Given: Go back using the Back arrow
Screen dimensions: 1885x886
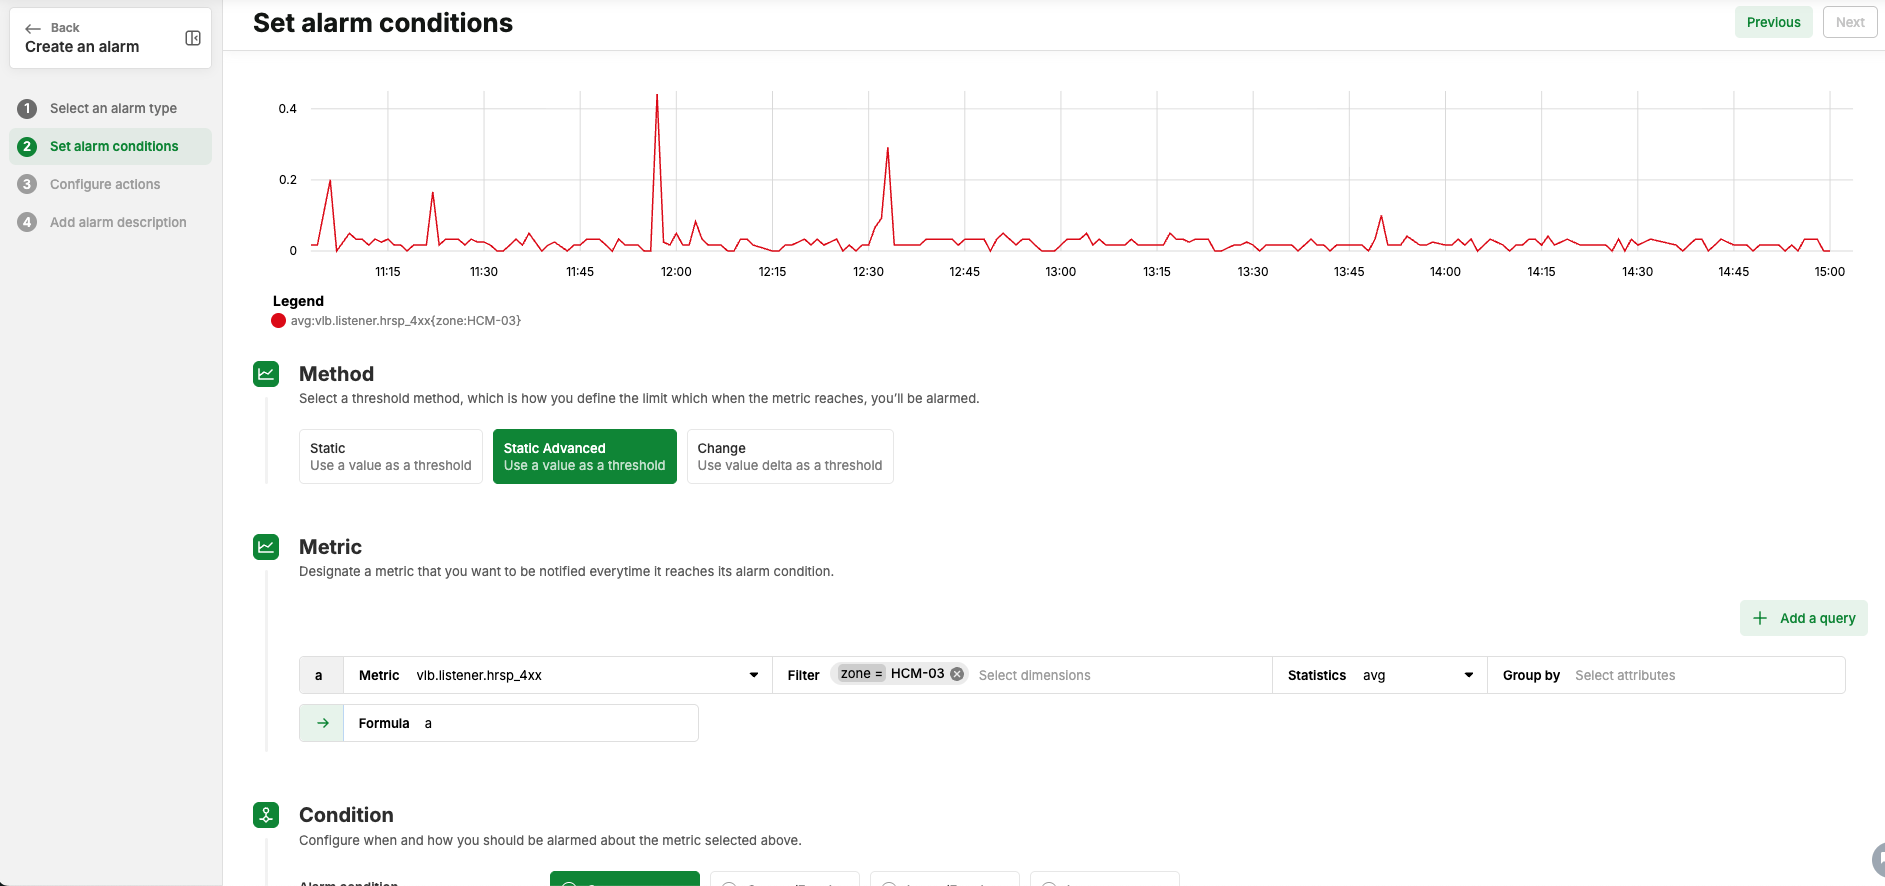Looking at the screenshot, I should pos(33,28).
